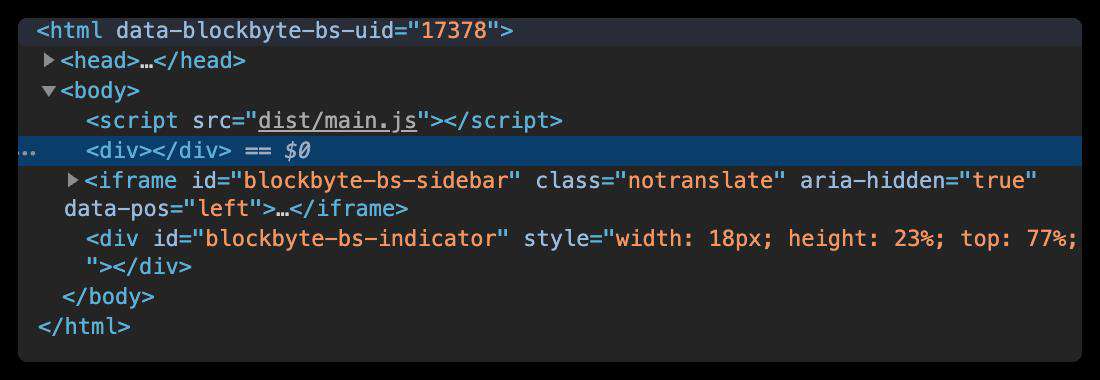Click the "top: 77%;" style text
Screen dimensions: 1100x380
coord(1019,239)
